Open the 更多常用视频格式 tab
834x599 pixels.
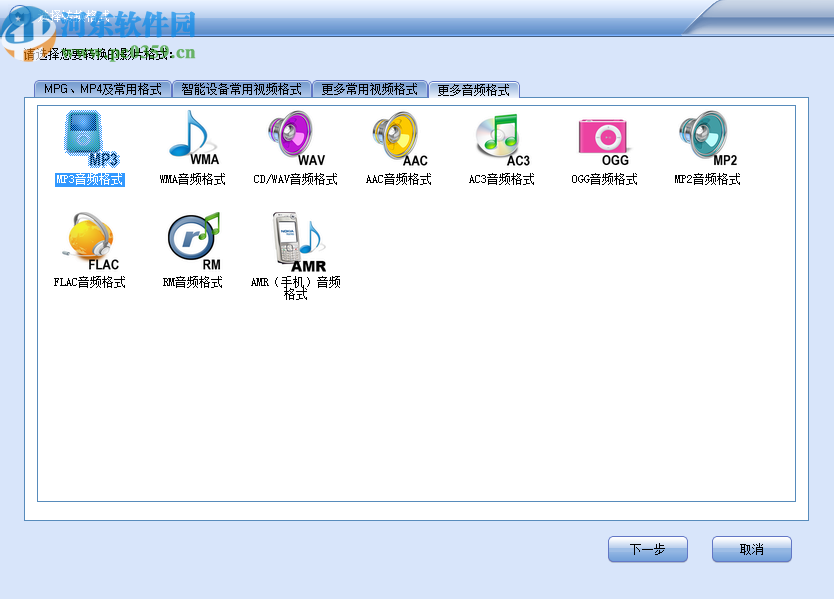(x=372, y=88)
